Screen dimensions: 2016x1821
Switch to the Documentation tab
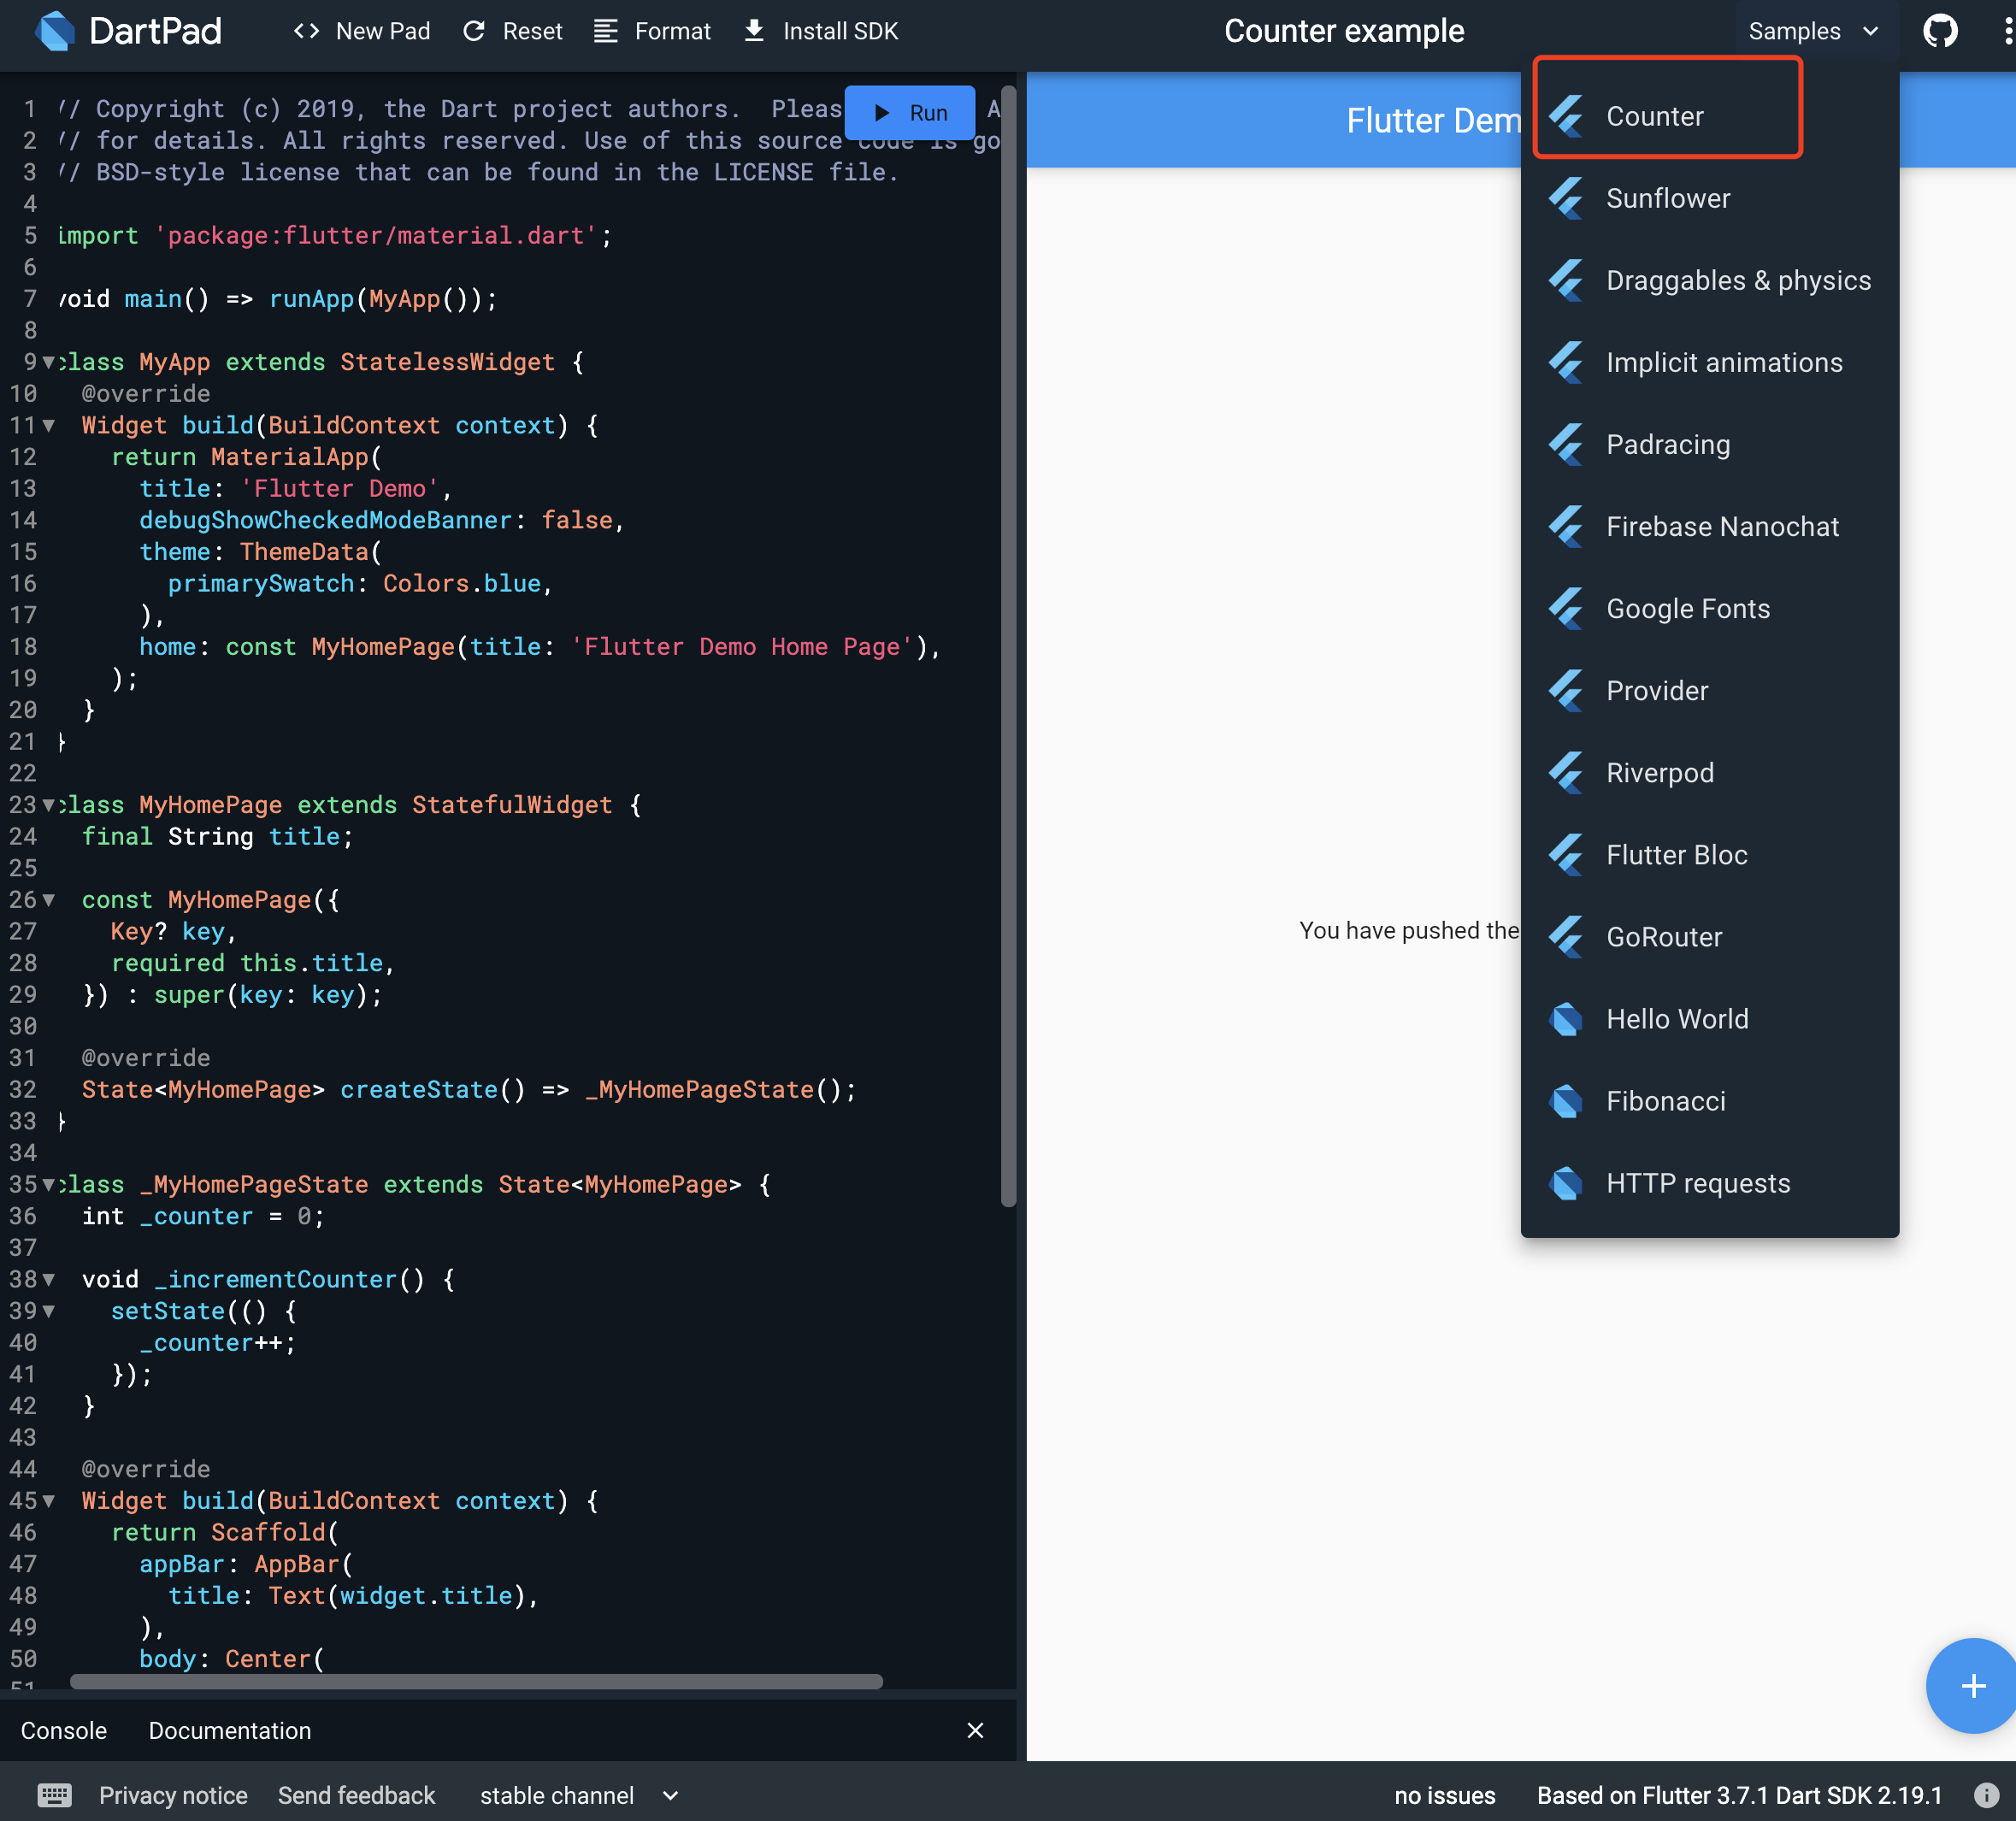click(230, 1730)
